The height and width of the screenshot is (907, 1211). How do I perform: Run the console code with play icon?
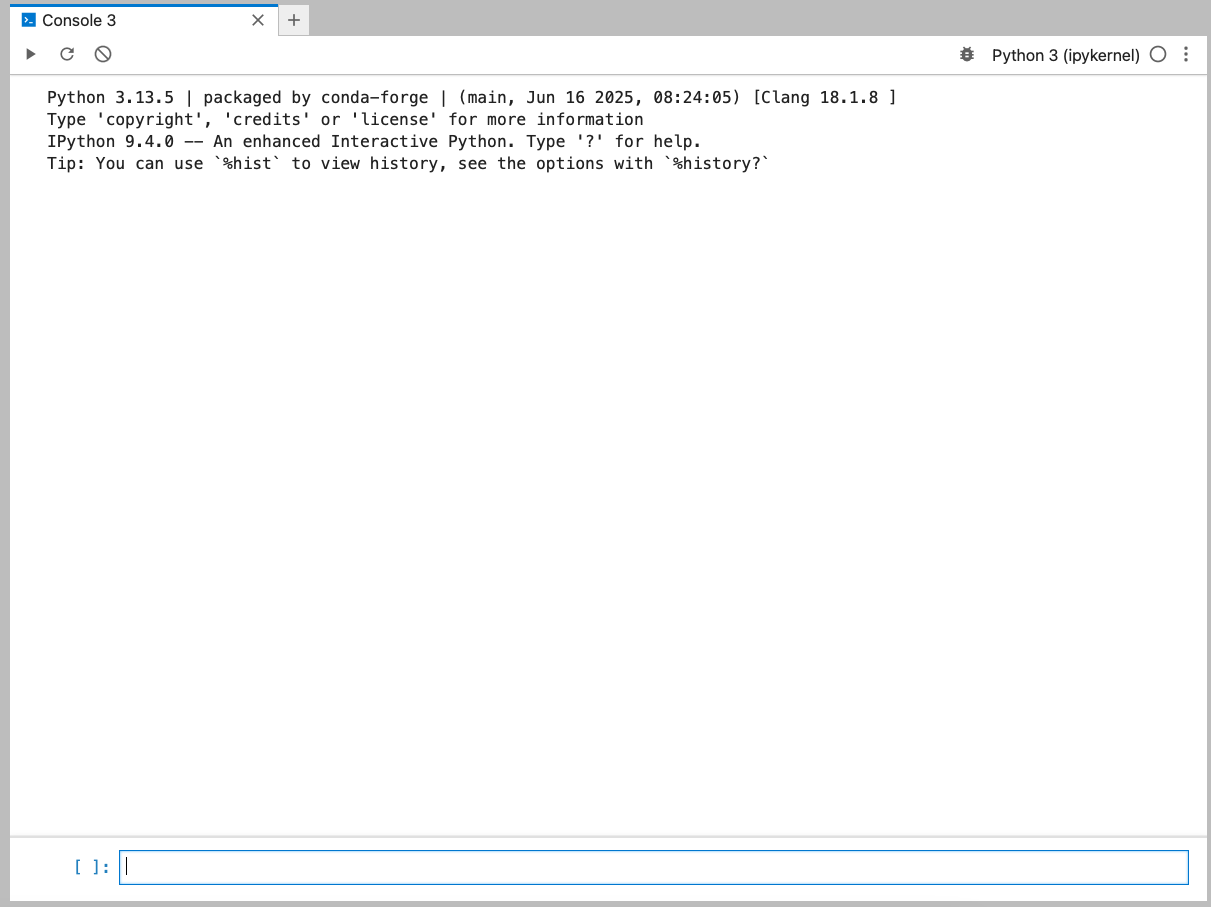coord(31,54)
